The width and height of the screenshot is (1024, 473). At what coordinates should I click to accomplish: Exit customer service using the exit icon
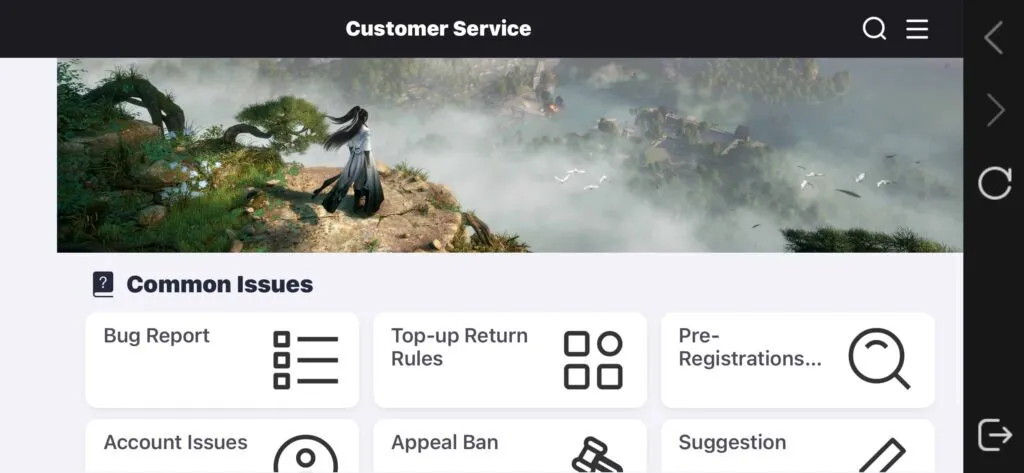point(995,434)
